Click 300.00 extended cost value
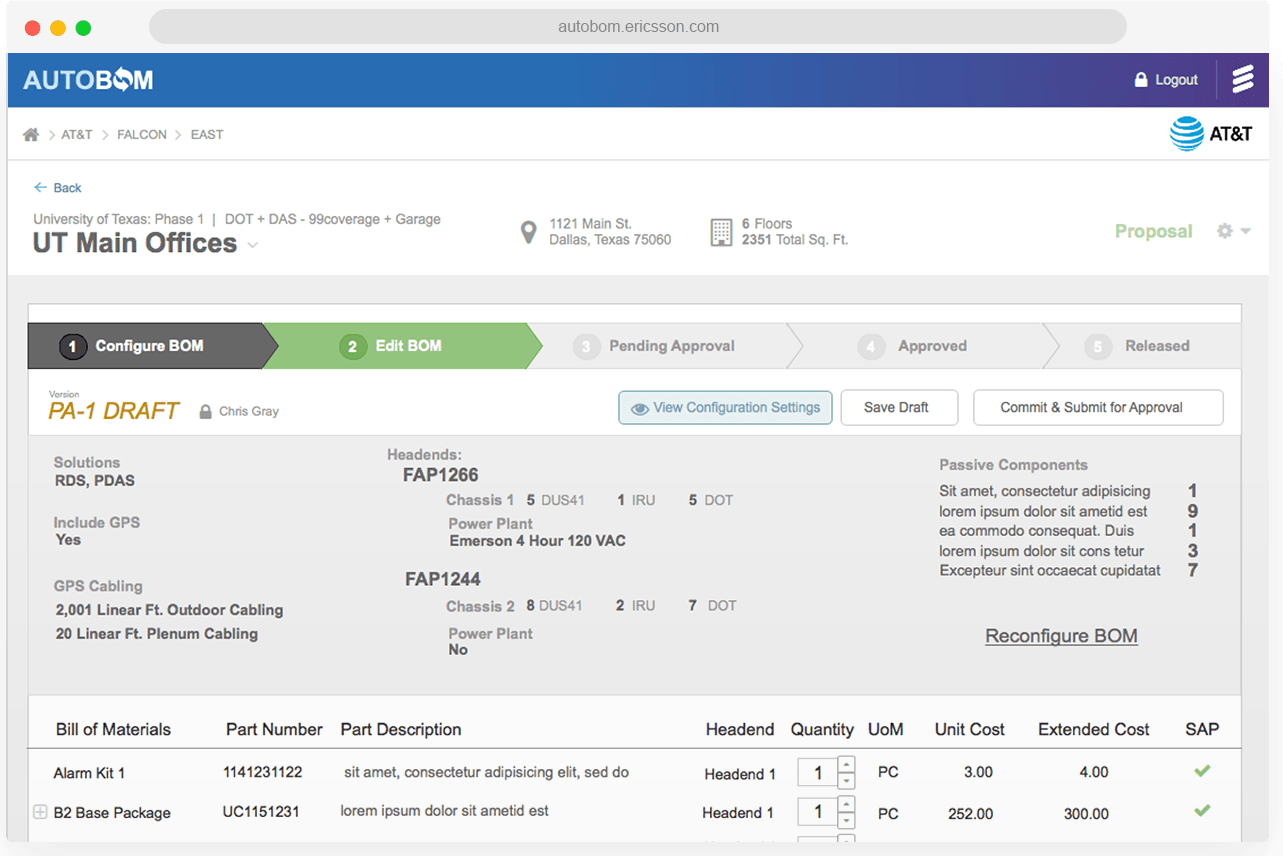1283x856 pixels. click(1086, 814)
